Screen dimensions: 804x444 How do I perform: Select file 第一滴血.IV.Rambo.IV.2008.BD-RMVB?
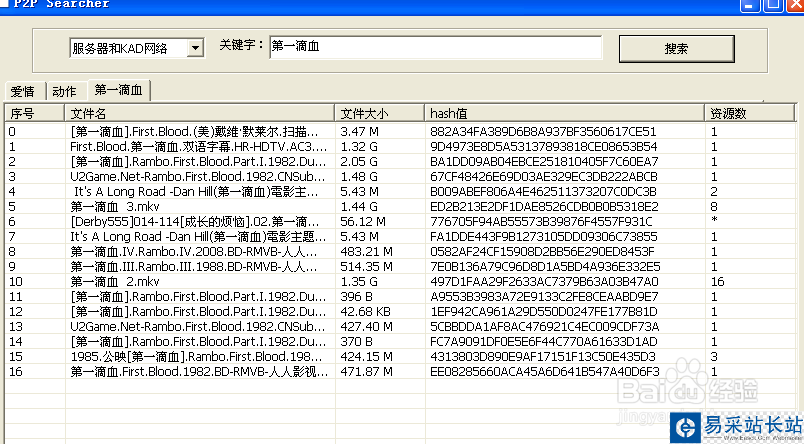point(193,252)
